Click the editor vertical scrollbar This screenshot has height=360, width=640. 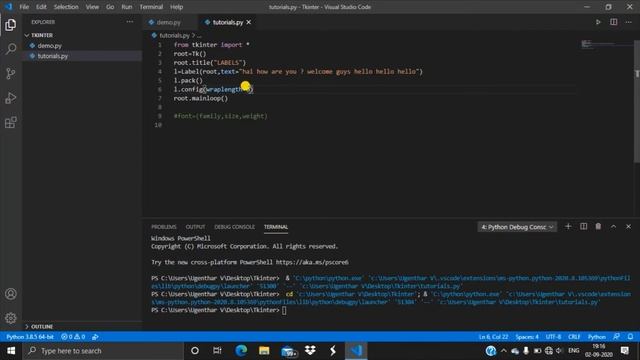click(637, 102)
